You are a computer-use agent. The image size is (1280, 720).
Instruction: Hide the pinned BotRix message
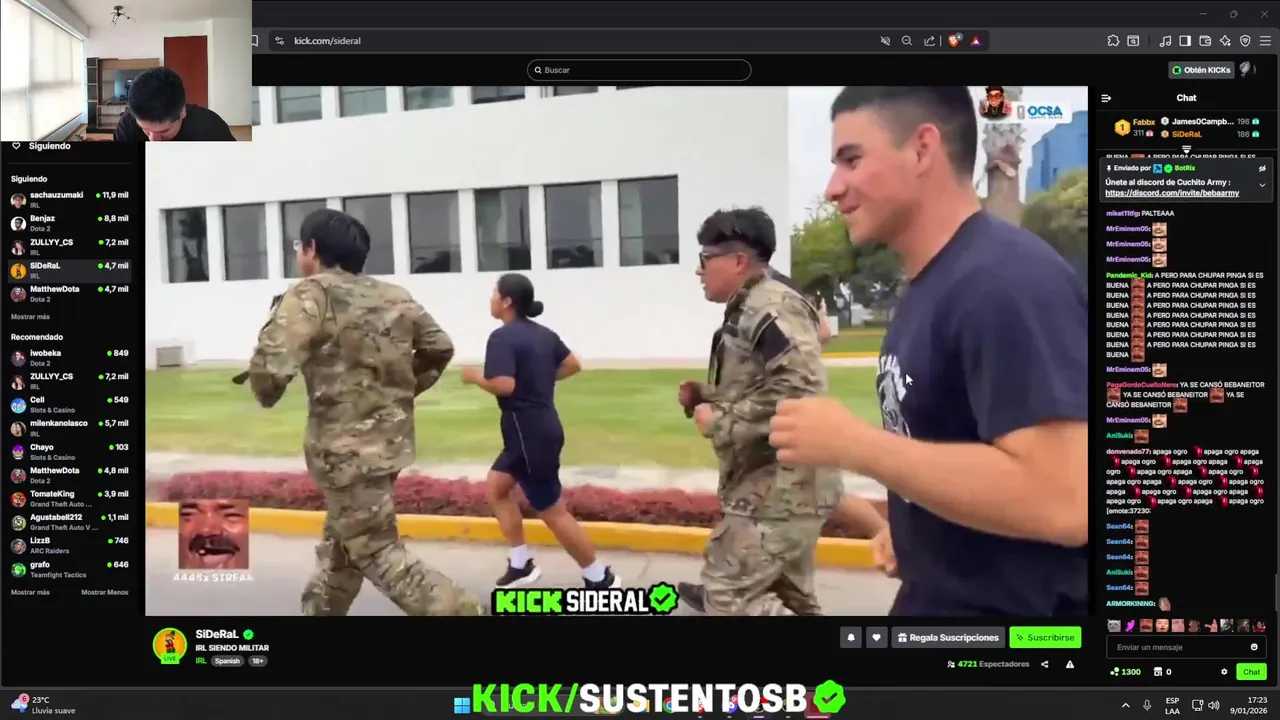coord(1262,168)
